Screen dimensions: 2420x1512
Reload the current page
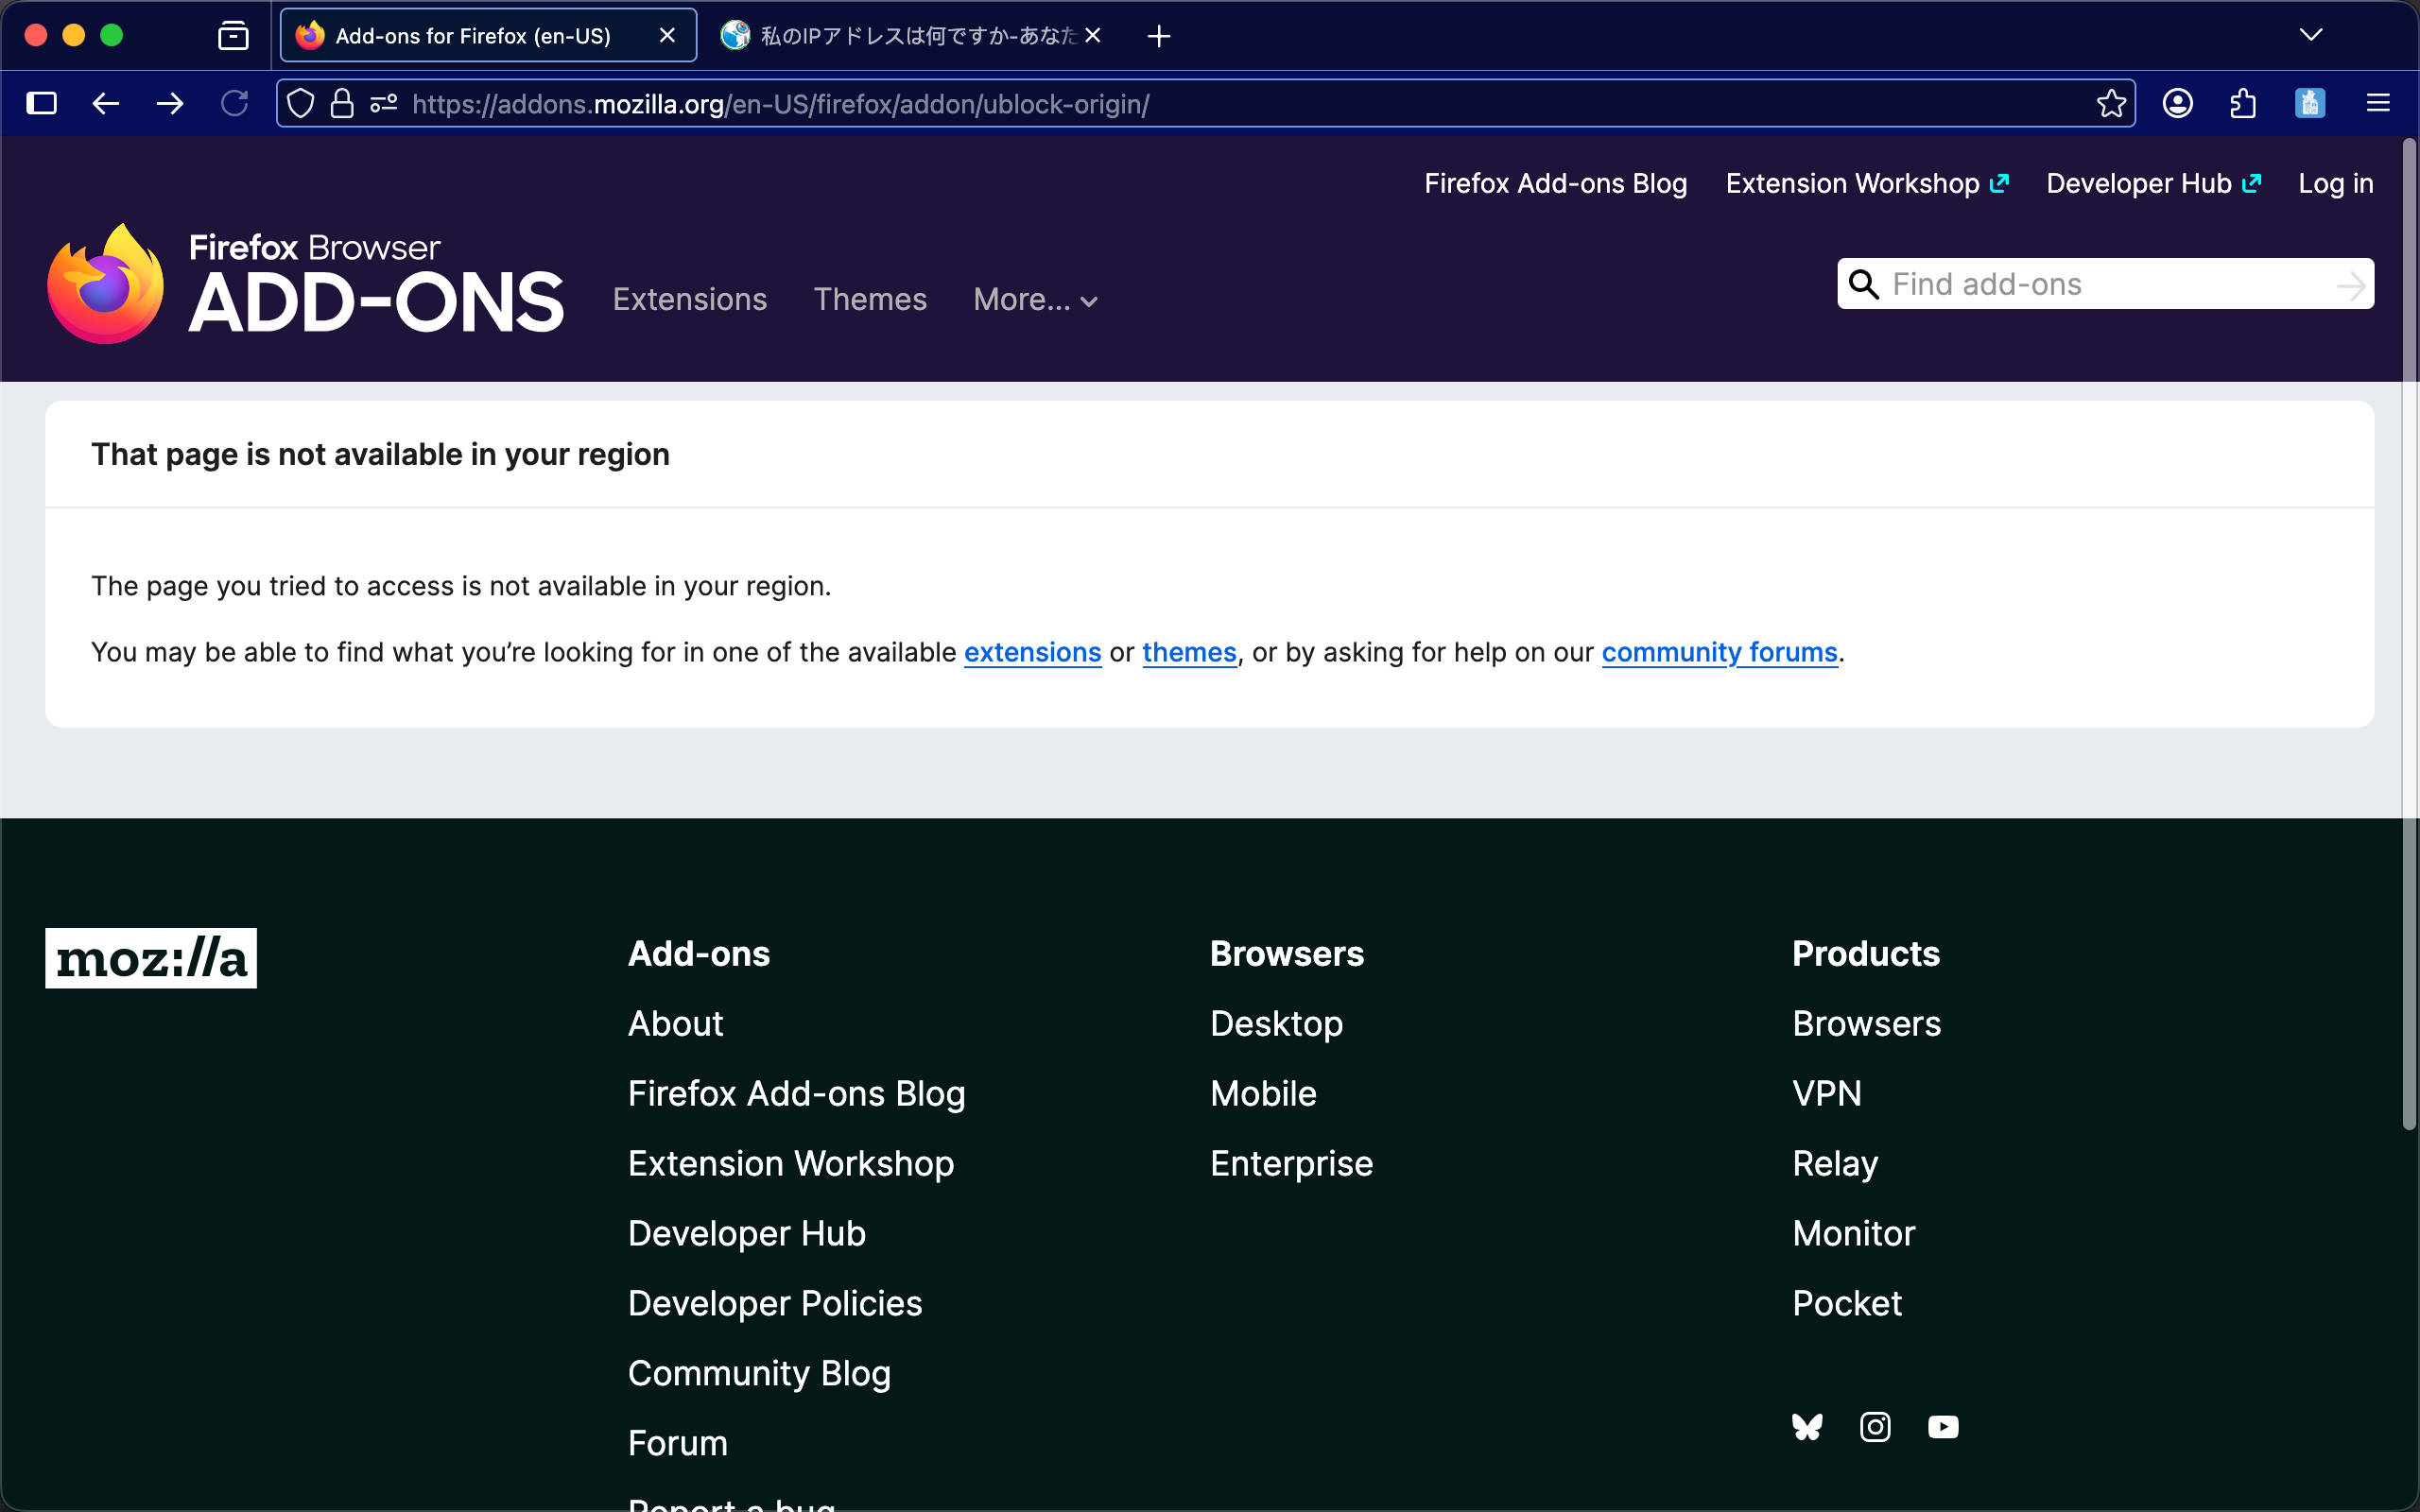click(x=234, y=103)
